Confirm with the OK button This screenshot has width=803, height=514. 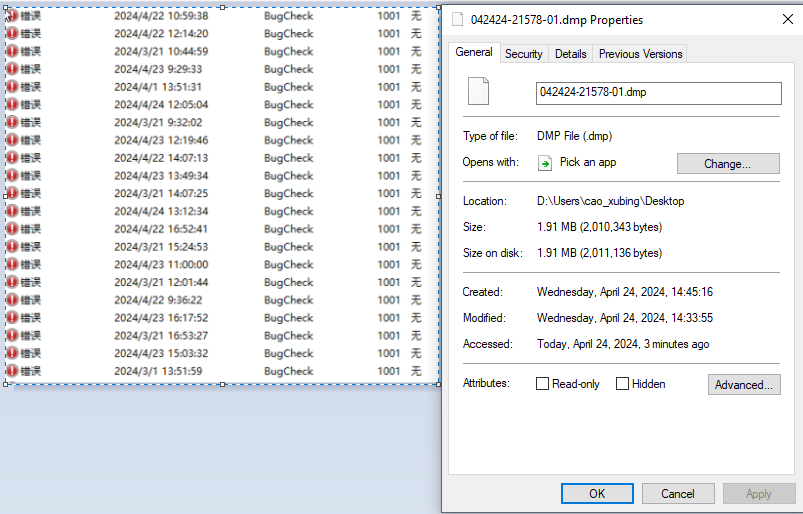tap(597, 494)
